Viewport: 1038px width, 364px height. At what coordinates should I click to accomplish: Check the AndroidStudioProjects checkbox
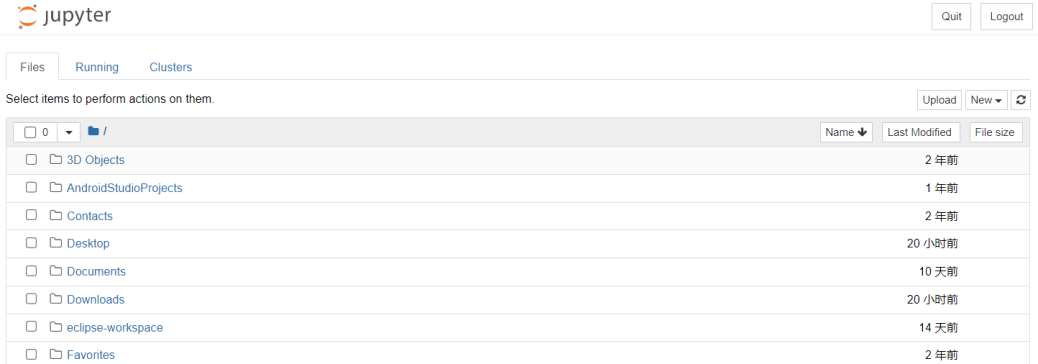31,187
